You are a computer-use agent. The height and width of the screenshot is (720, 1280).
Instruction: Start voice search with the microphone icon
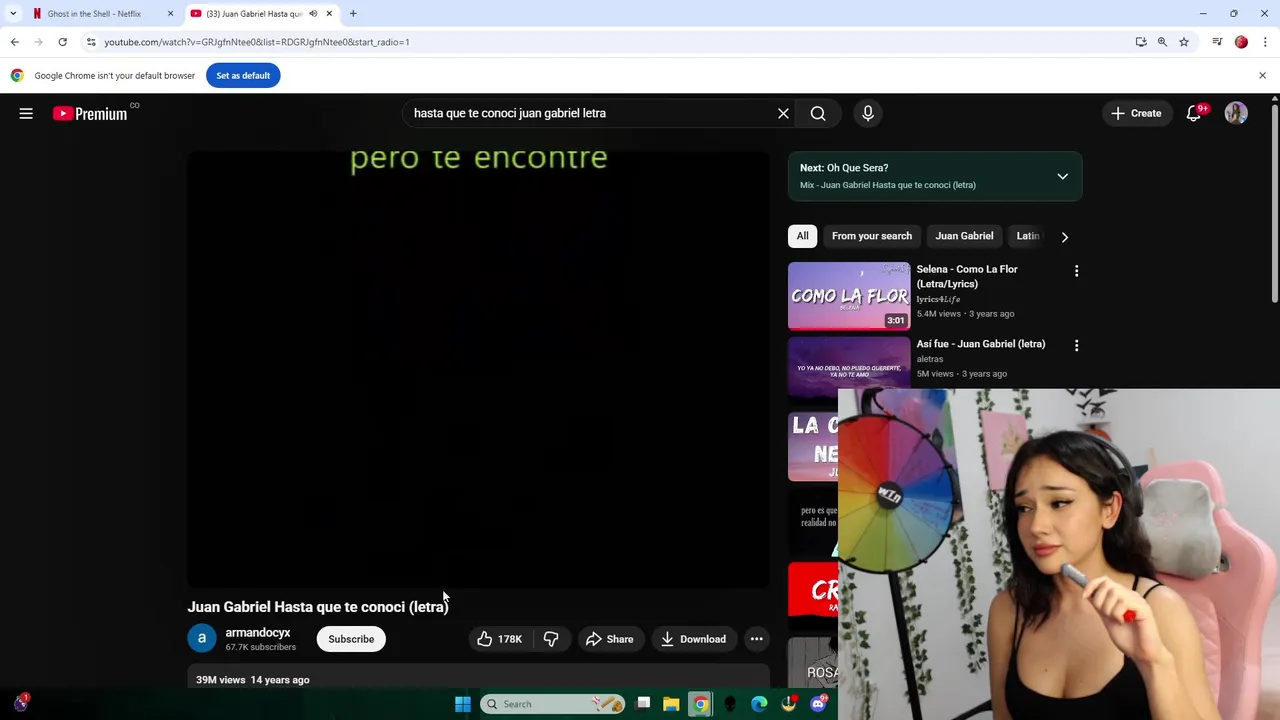[868, 113]
